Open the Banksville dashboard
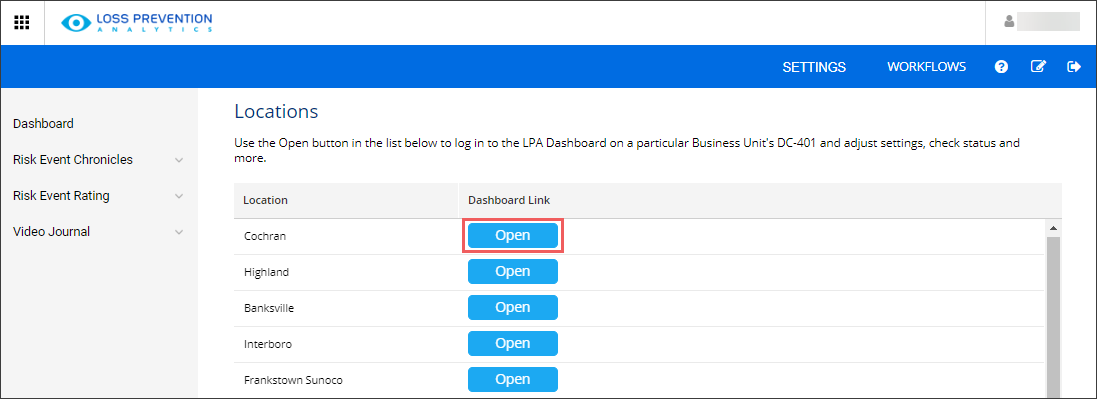This screenshot has height=399, width=1097. [x=513, y=307]
